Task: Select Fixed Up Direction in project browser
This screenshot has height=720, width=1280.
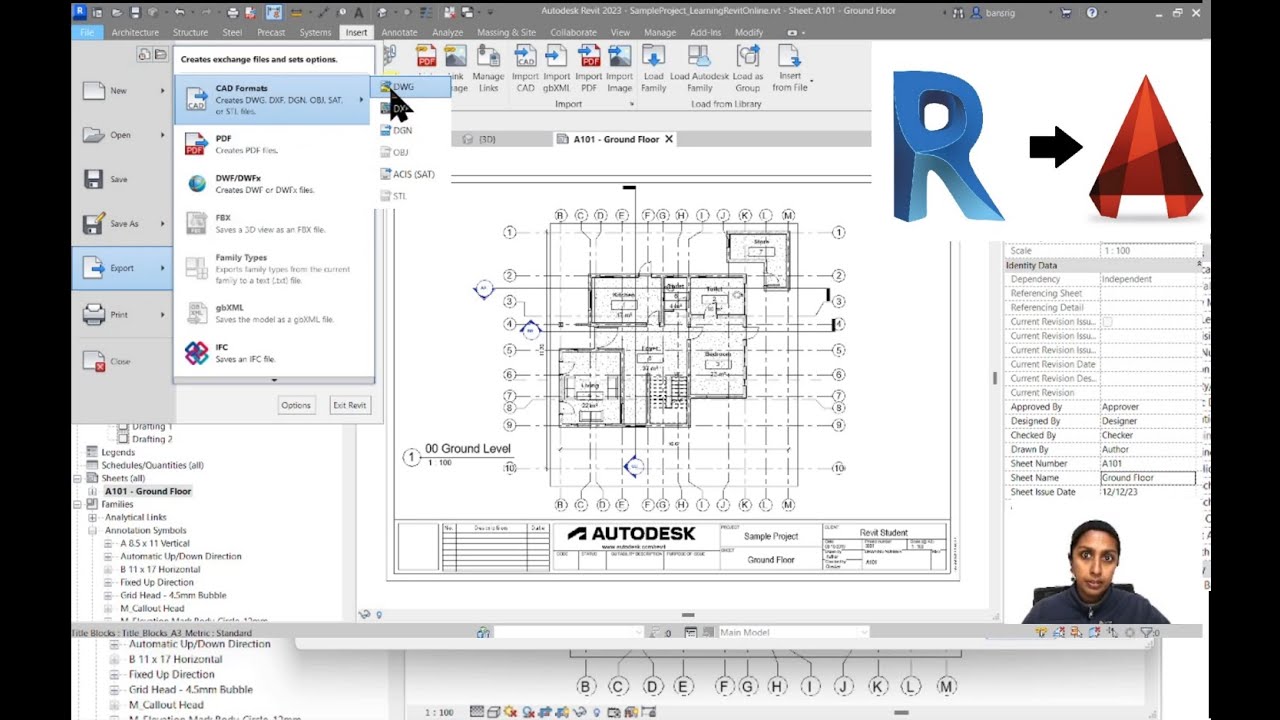Action: [x=157, y=582]
